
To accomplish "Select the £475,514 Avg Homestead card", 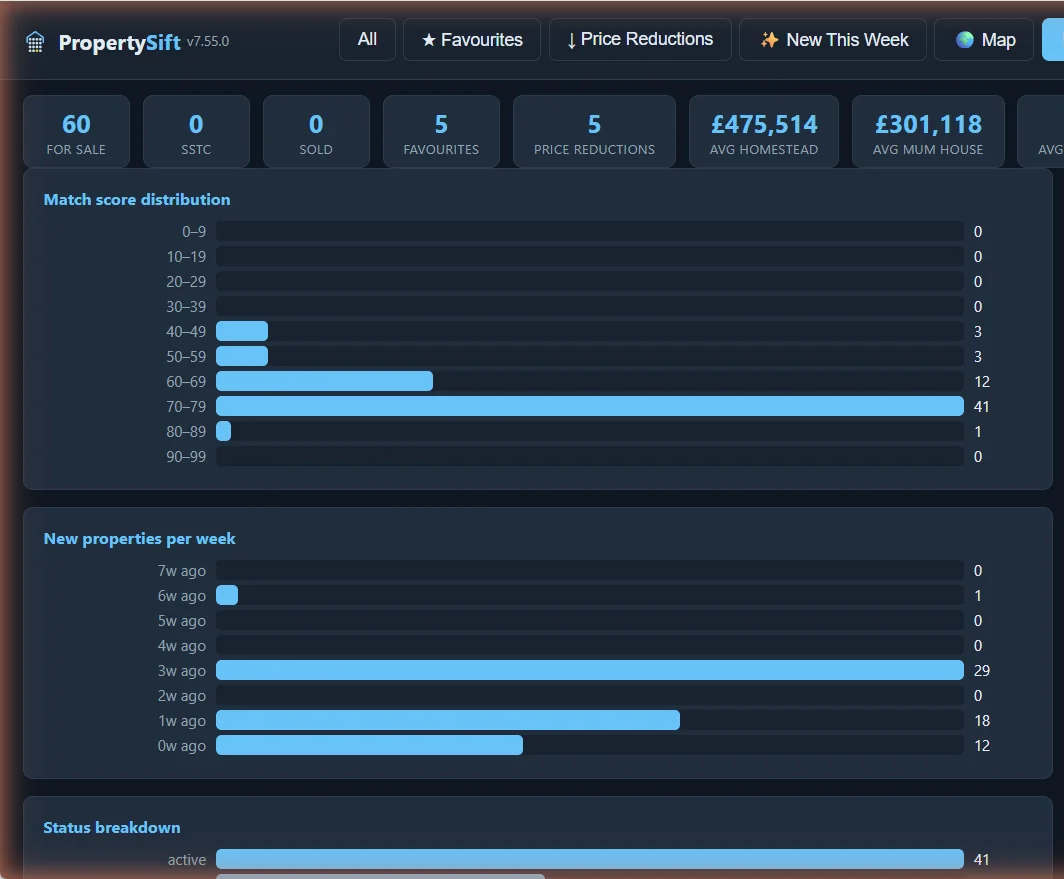I will [764, 132].
